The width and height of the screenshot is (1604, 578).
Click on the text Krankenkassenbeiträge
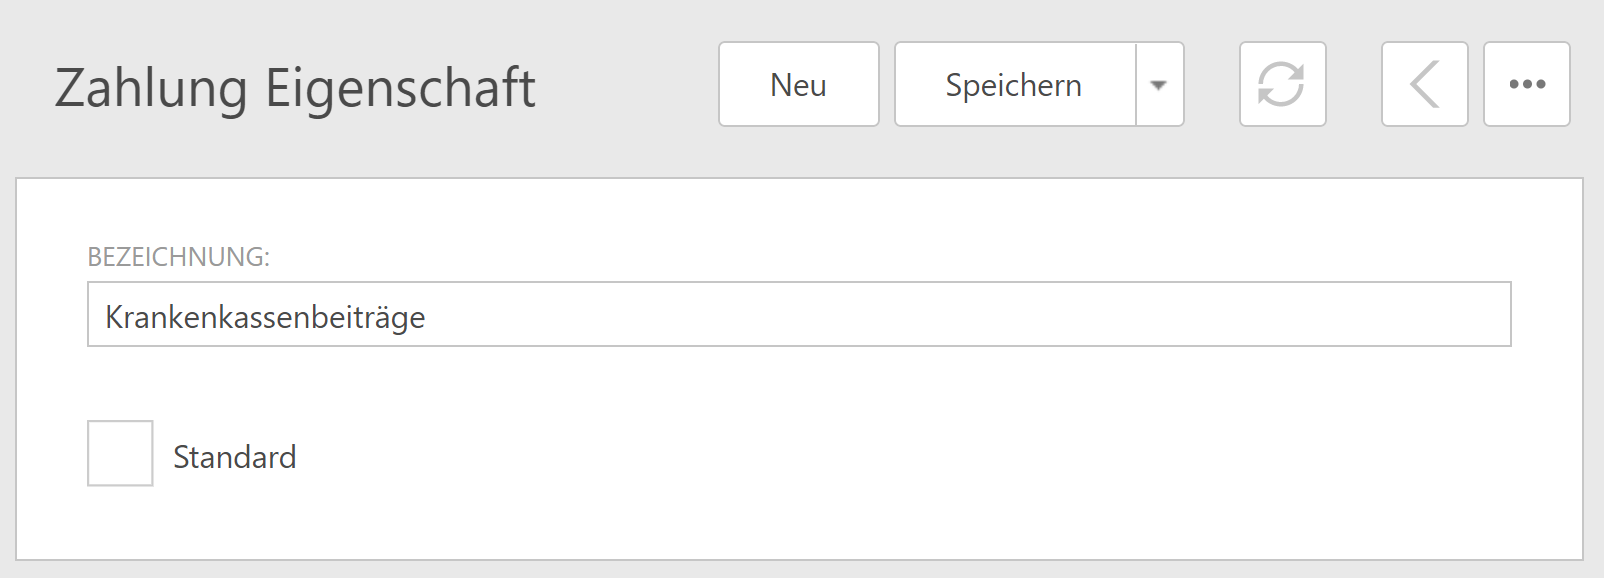point(265,317)
